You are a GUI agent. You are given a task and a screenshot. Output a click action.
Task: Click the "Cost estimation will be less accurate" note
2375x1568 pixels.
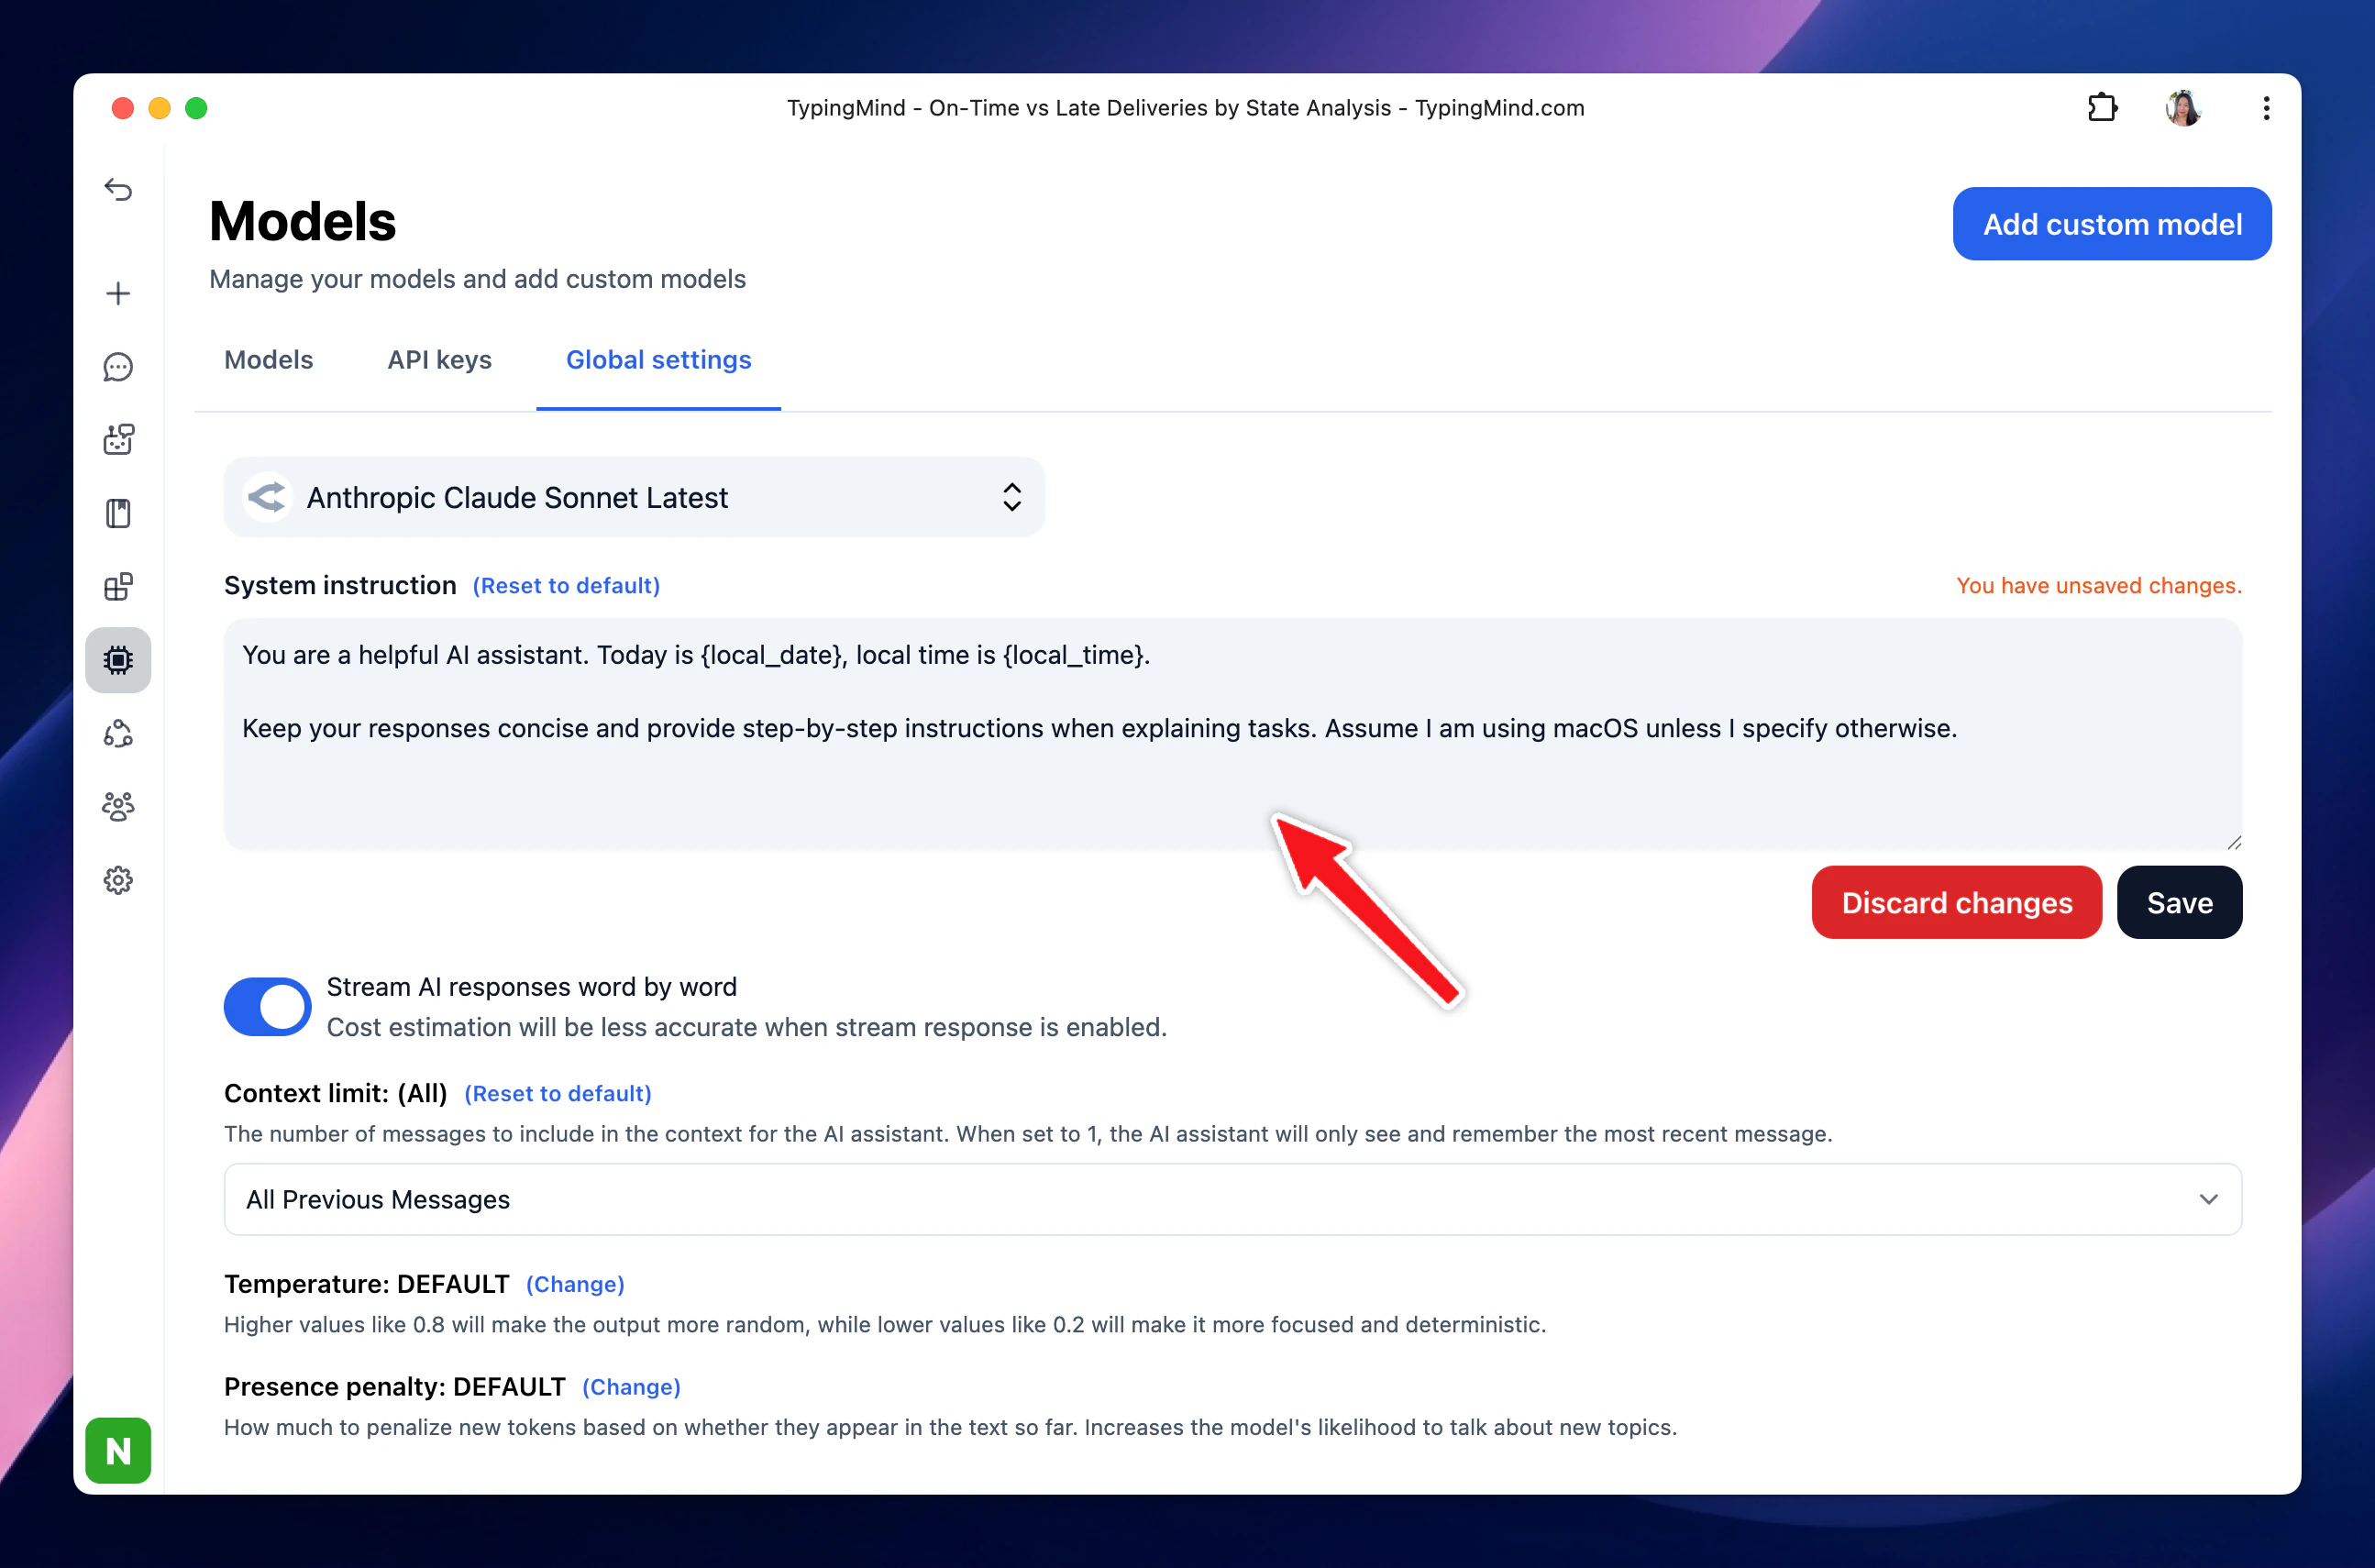746,1027
